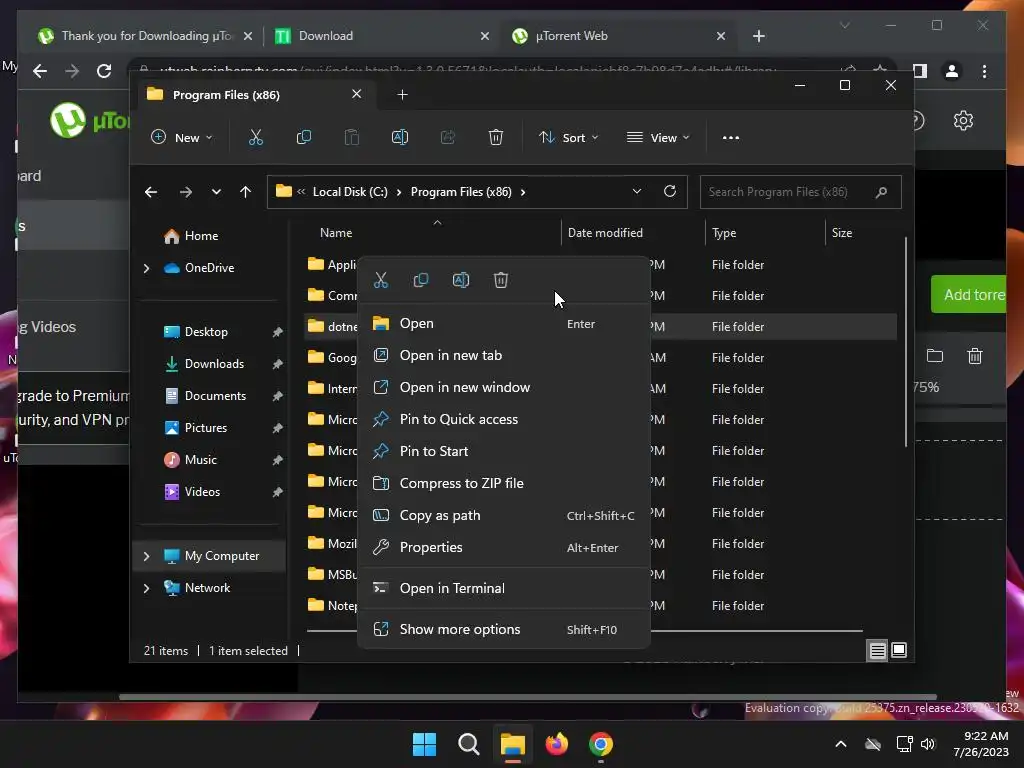Click uTorrent delete torrent trash icon
The height and width of the screenshot is (768, 1024).
[974, 356]
